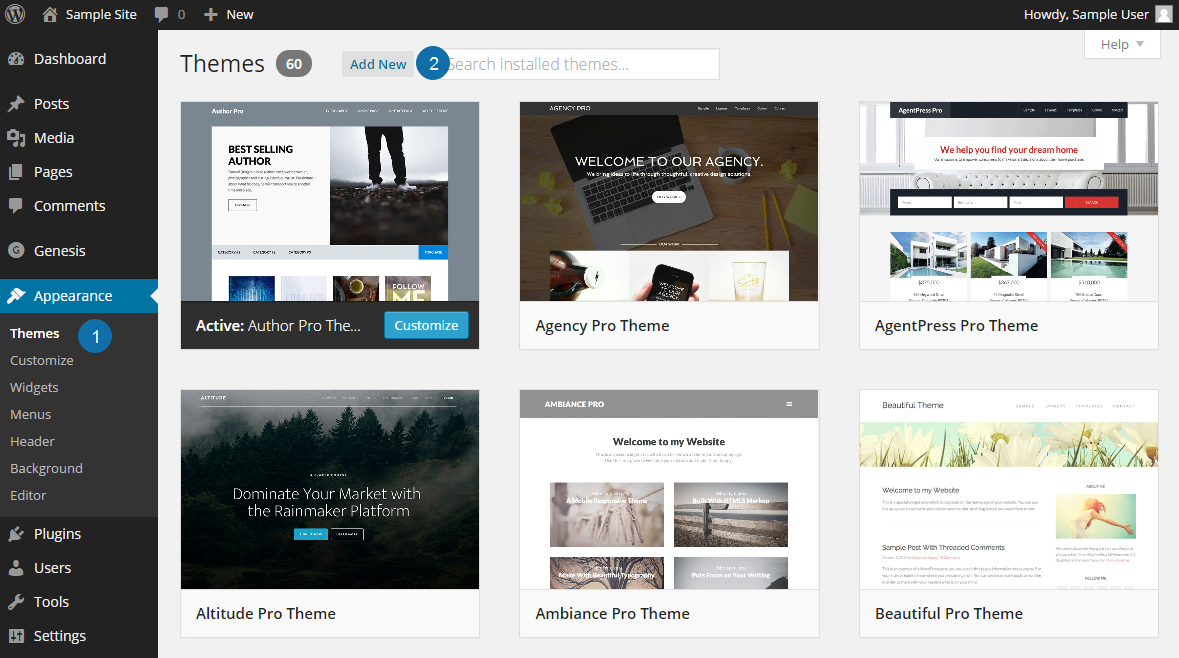Image resolution: width=1179 pixels, height=658 pixels.
Task: Open the Editor submenu link
Action: pos(28,496)
